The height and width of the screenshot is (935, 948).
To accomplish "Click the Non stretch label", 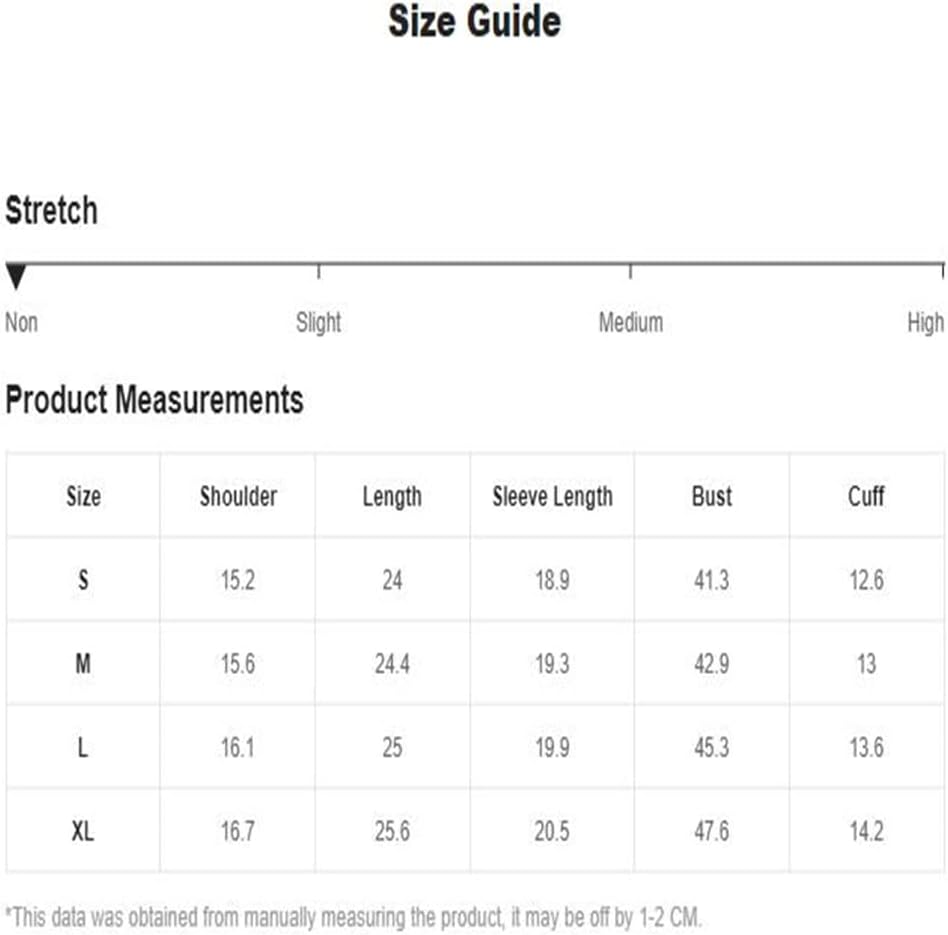I will coord(22,322).
